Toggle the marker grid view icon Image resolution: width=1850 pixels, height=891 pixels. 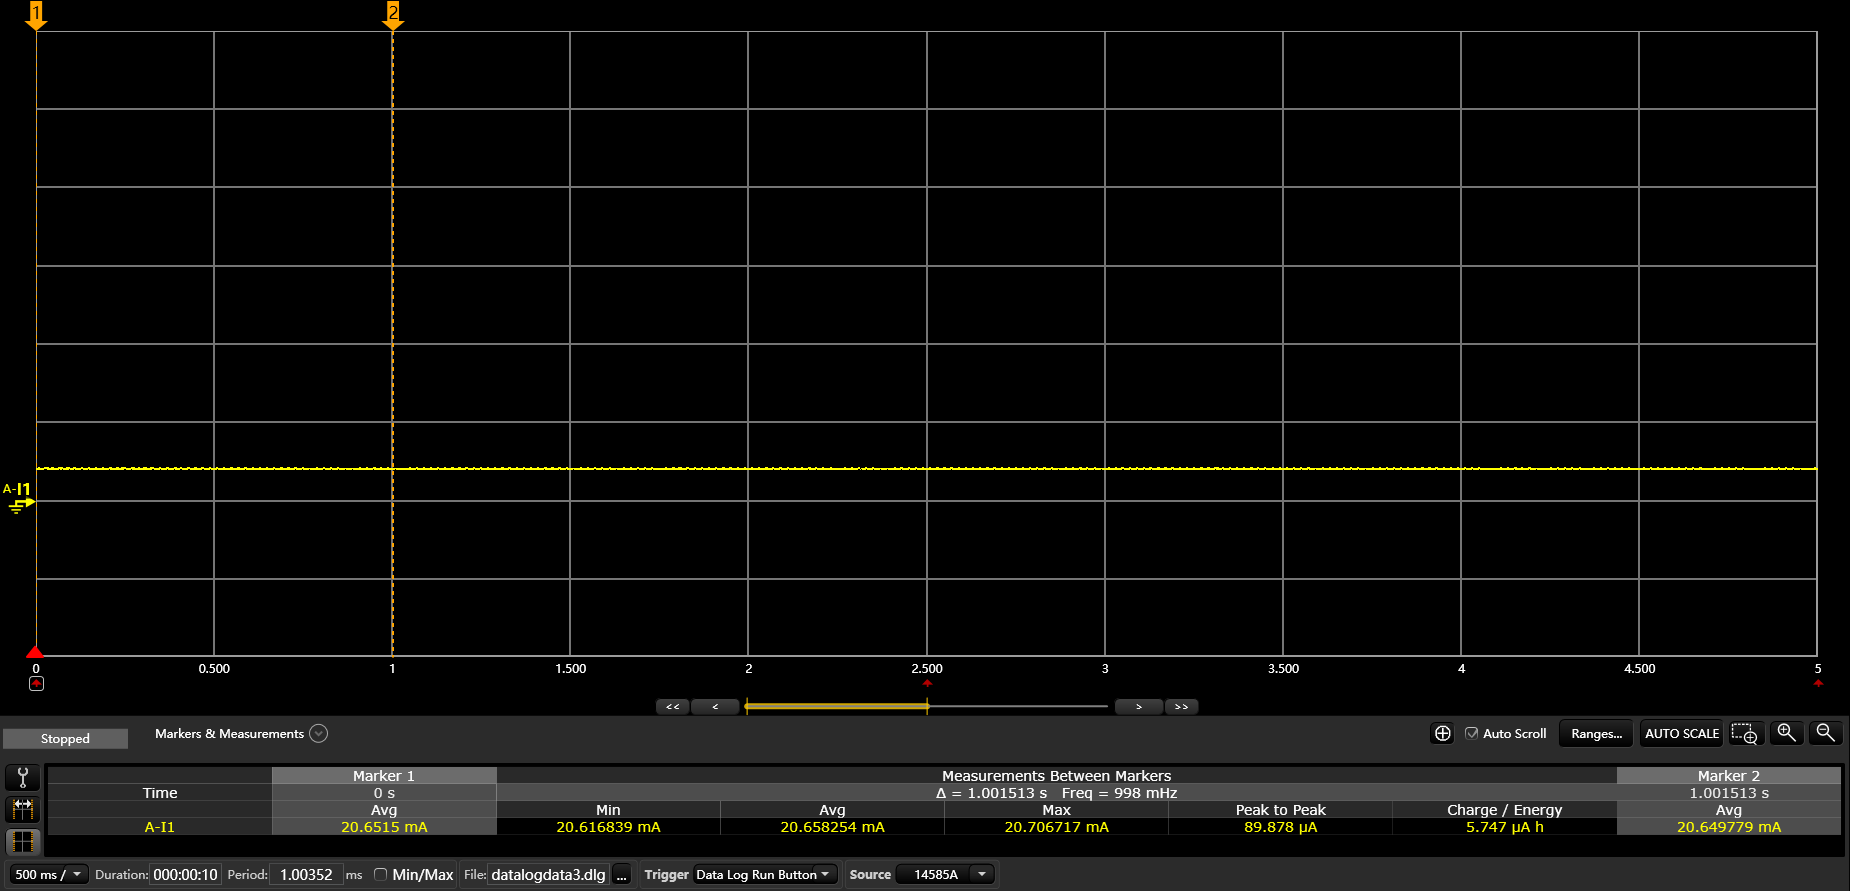click(x=23, y=842)
